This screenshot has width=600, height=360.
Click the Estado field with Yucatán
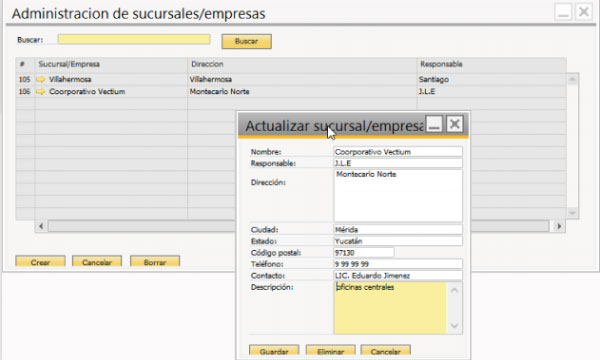[x=398, y=241]
